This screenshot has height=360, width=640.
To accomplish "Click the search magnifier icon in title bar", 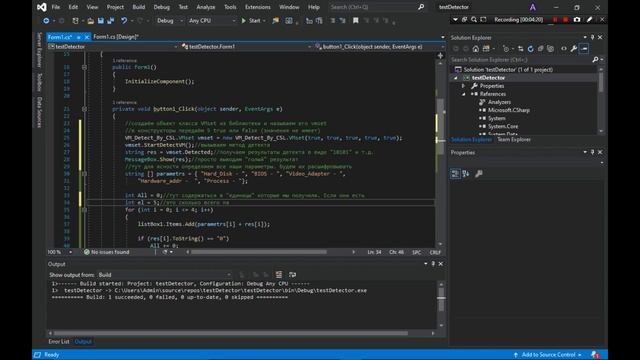I will click(x=421, y=7).
